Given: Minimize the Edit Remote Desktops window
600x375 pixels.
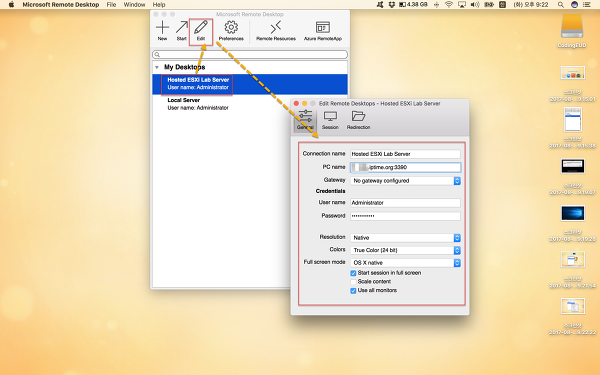Looking at the screenshot, I should coord(305,103).
